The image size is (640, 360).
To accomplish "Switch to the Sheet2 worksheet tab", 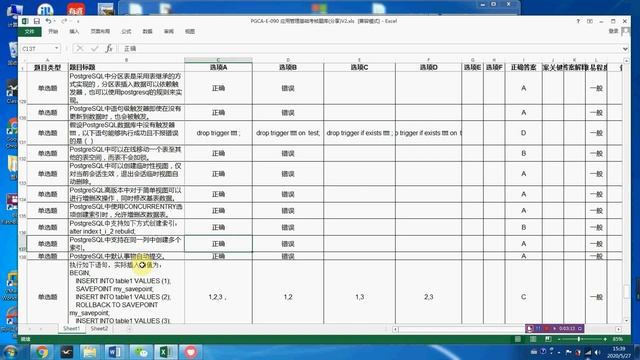I will [x=99, y=329].
